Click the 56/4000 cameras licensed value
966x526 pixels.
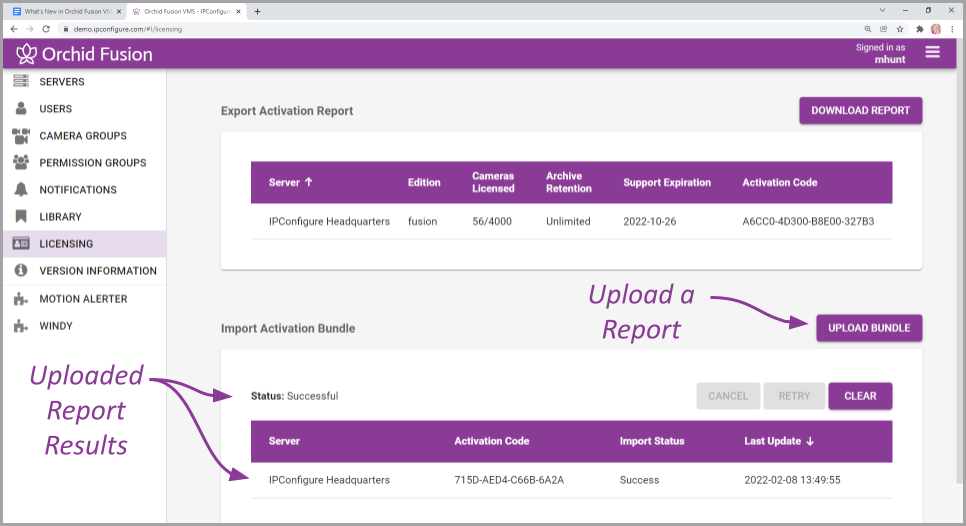coord(492,221)
